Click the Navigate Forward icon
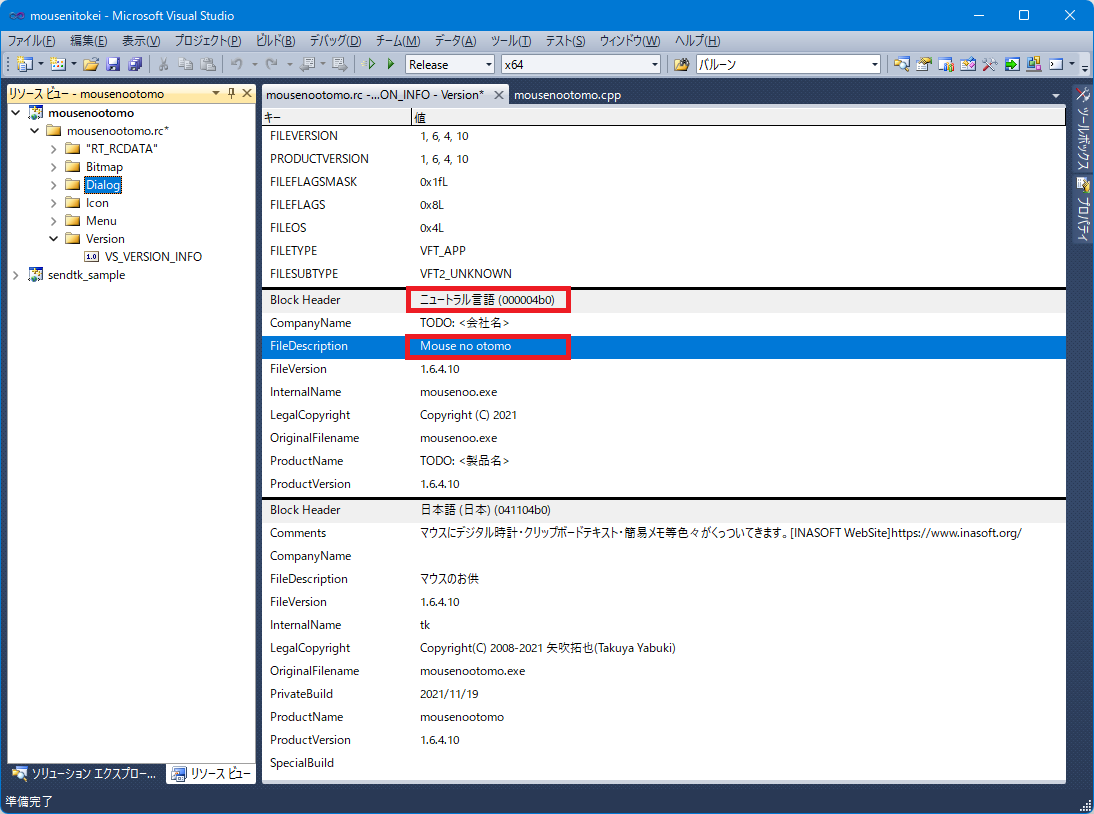 tap(340, 64)
